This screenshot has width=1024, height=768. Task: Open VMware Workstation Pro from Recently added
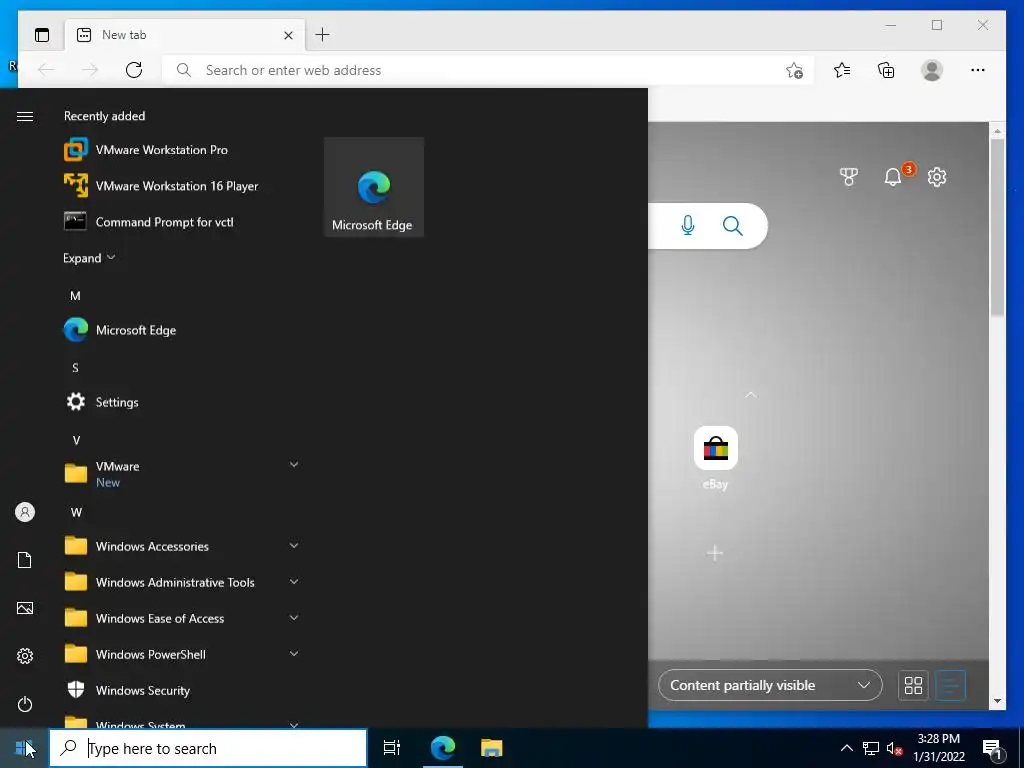[180, 150]
